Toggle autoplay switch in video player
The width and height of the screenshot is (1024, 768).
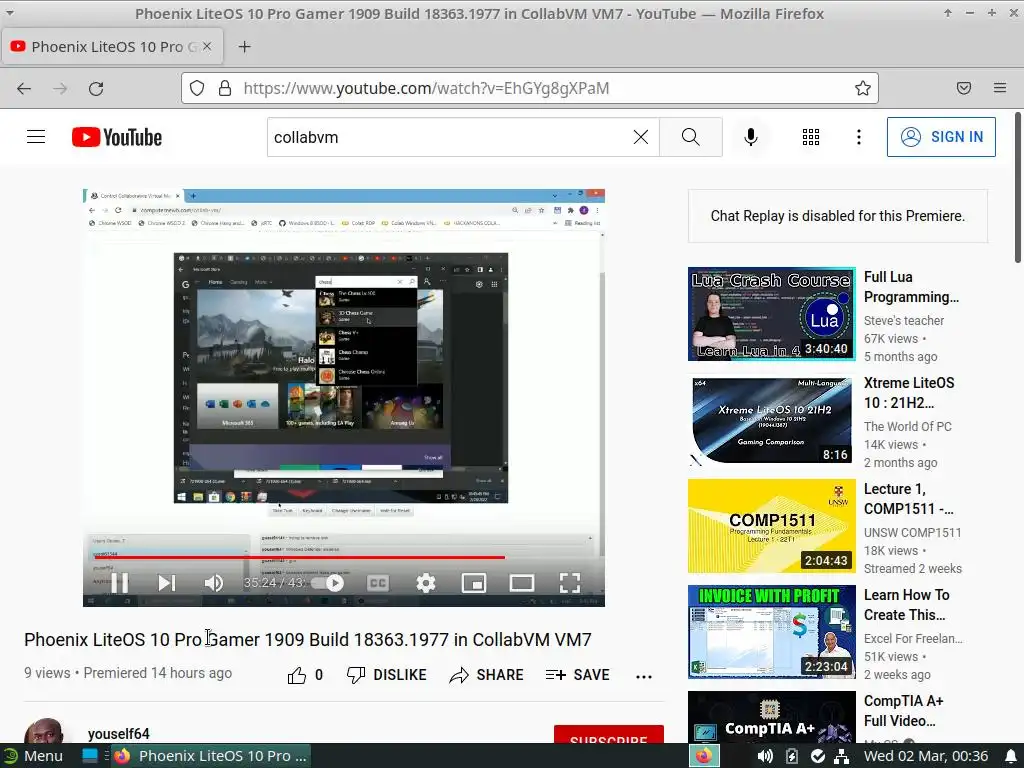[x=329, y=583]
